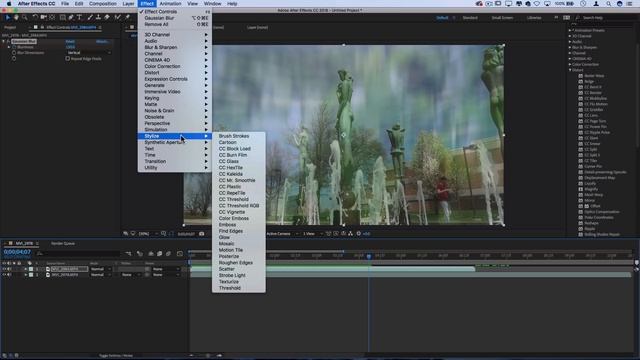
Task: Select the Eraser tool
Action: point(107,18)
